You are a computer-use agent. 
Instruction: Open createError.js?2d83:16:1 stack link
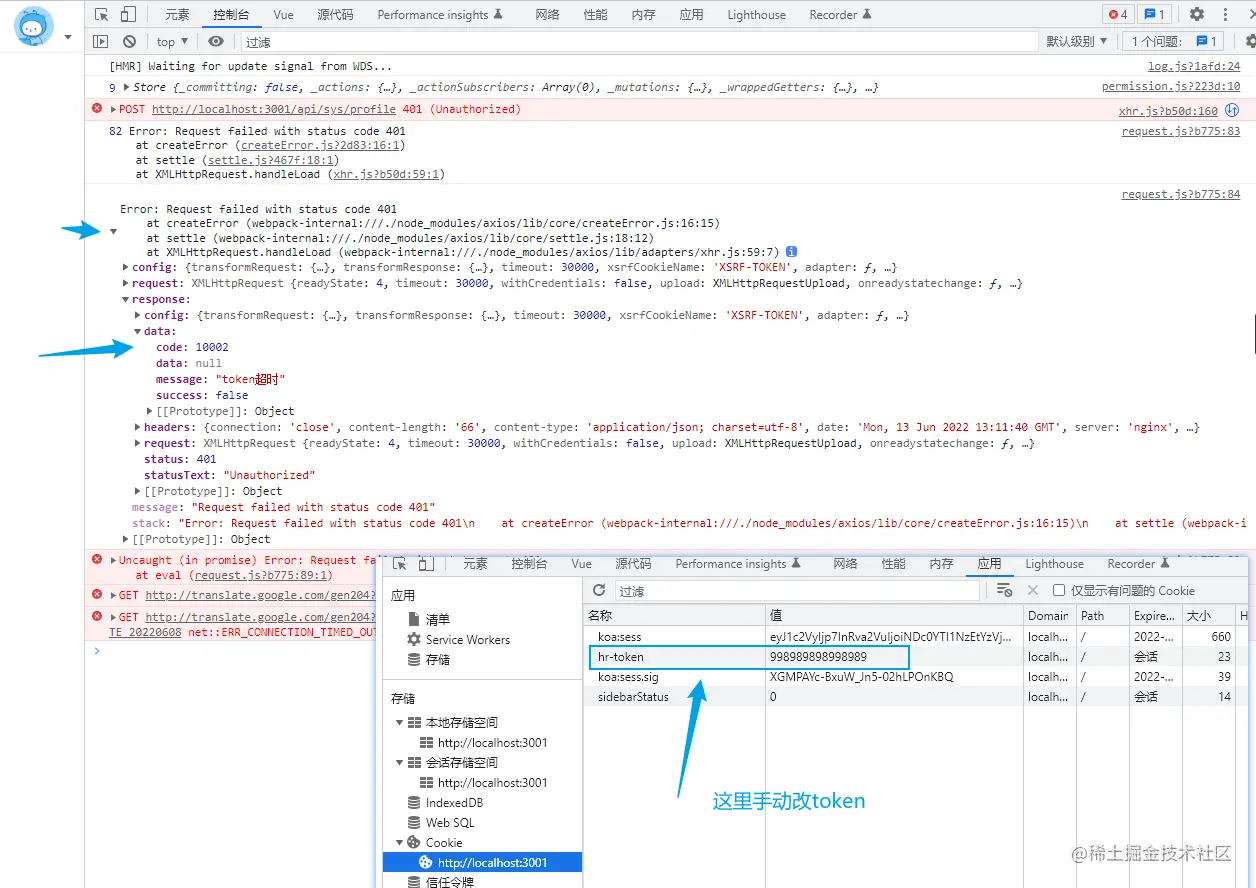point(320,146)
